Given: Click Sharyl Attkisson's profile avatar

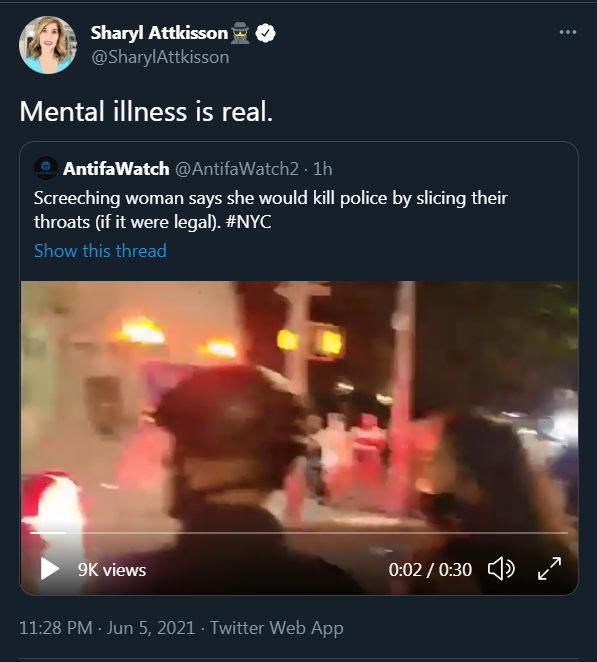Looking at the screenshot, I should pos(48,45).
